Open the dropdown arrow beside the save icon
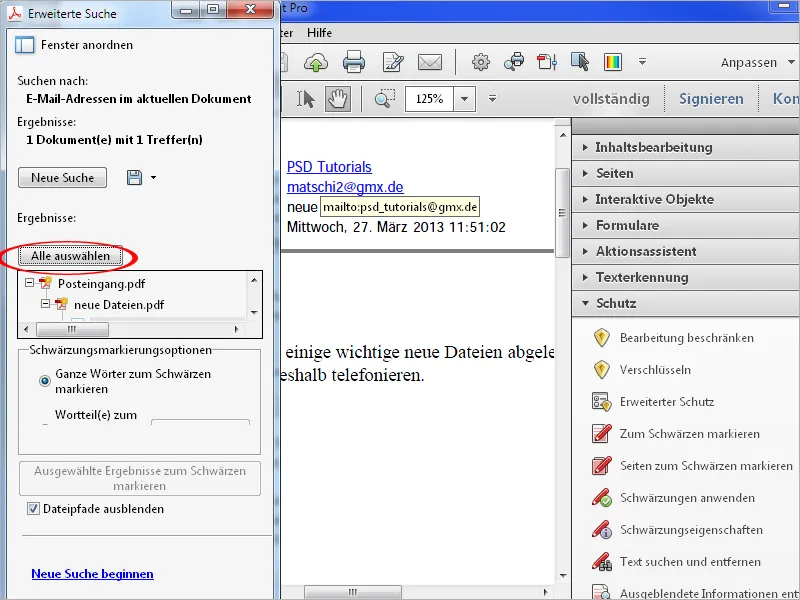This screenshot has height=600, width=800. [153, 178]
